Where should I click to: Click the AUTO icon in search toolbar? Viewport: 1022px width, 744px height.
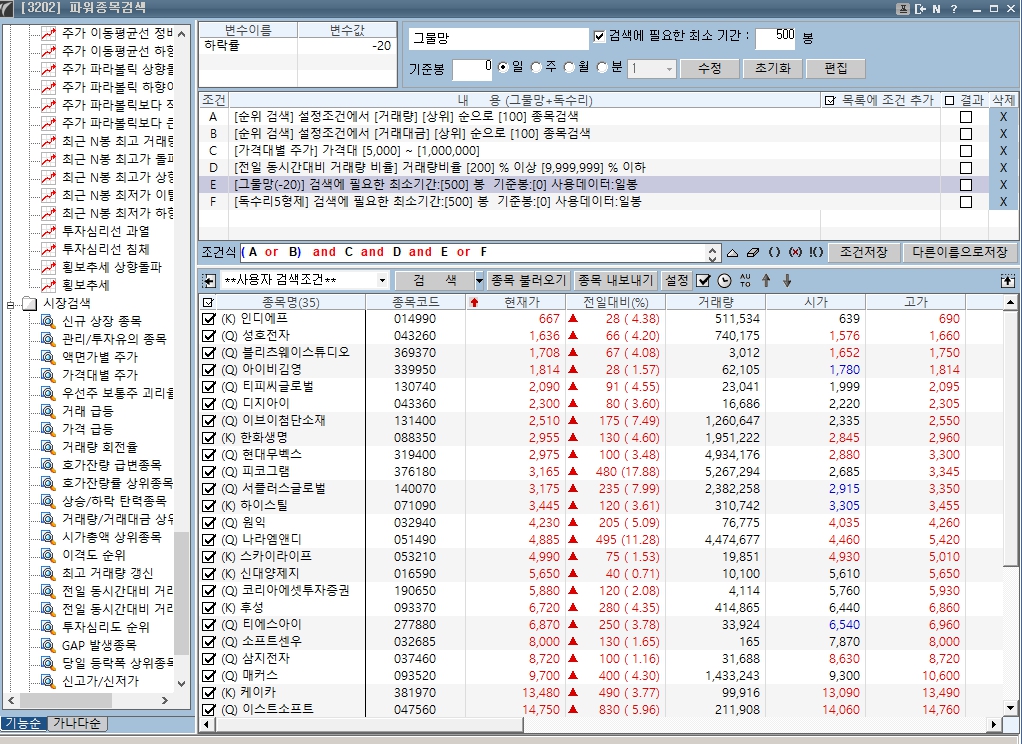tap(744, 281)
